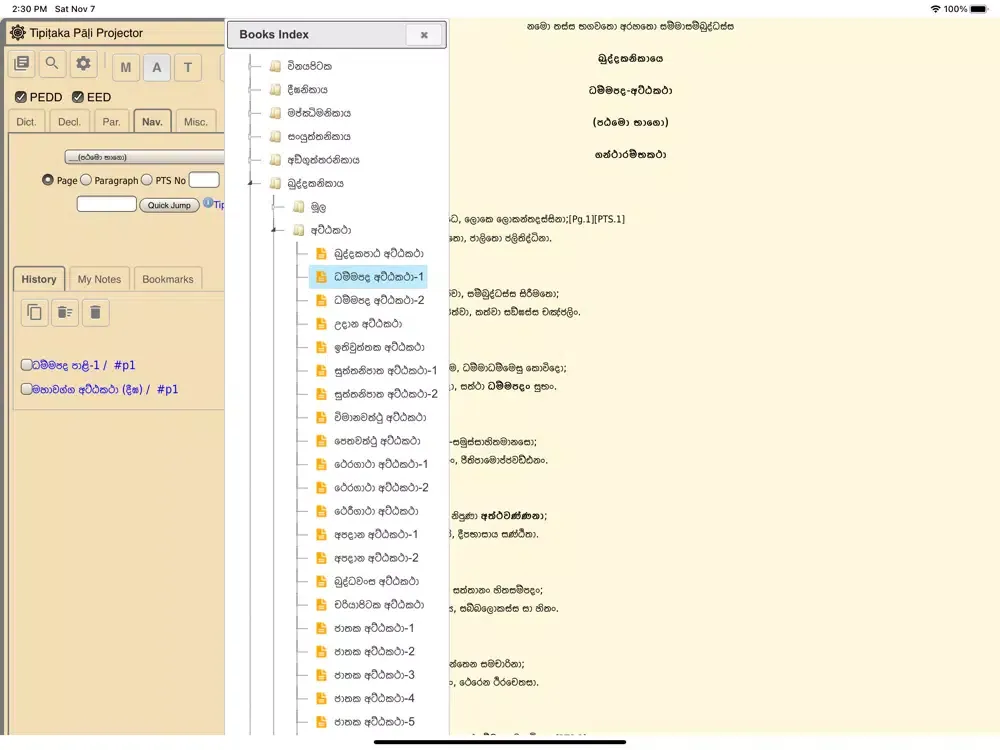Click the copy history items icon
The width and height of the screenshot is (1000, 750).
34,312
